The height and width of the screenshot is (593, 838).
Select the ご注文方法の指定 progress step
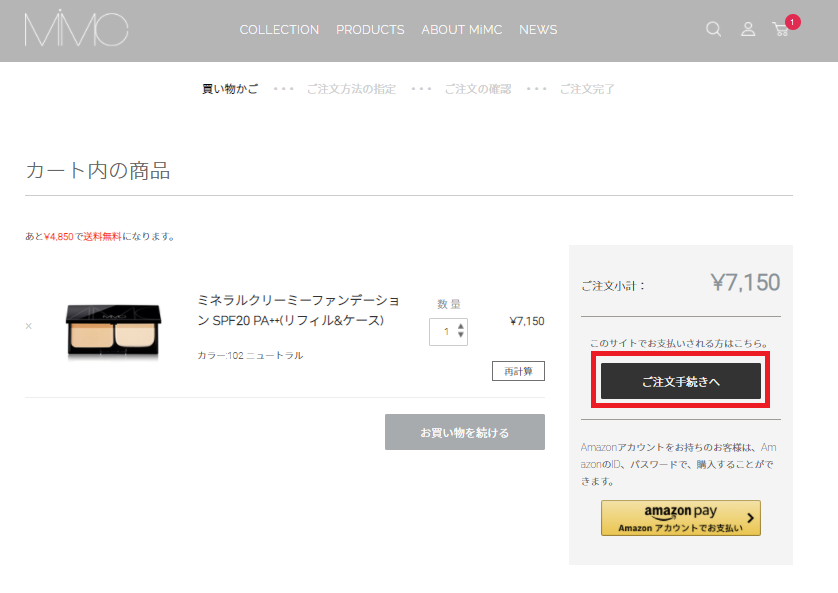pyautogui.click(x=351, y=89)
